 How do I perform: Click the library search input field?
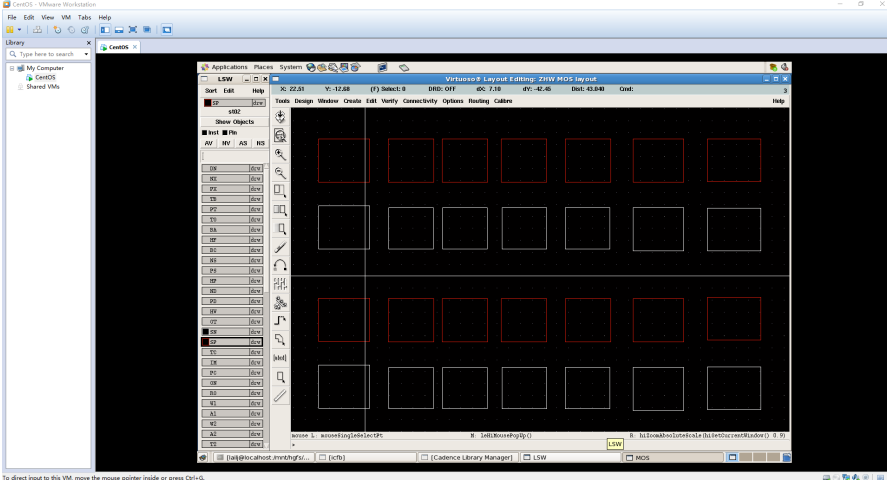(x=50, y=54)
